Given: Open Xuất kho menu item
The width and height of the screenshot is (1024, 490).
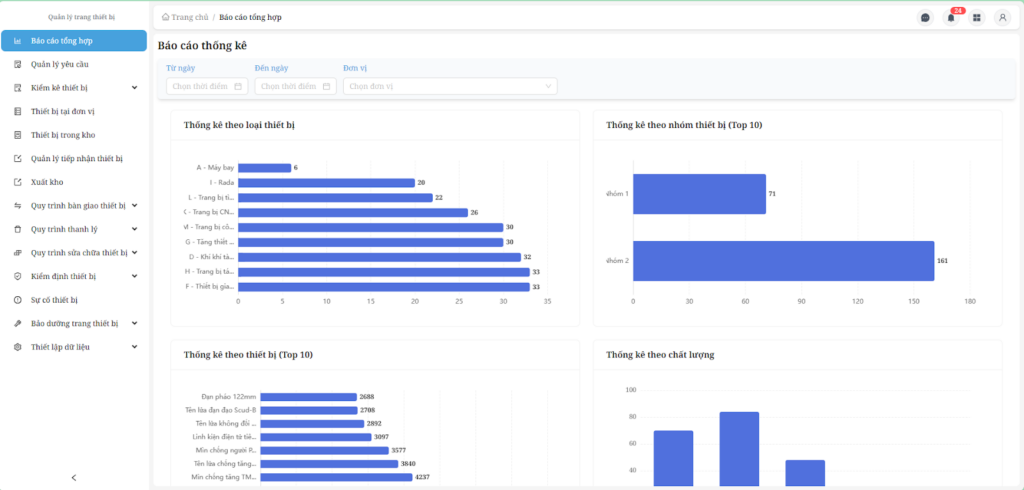Looking at the screenshot, I should tap(48, 182).
